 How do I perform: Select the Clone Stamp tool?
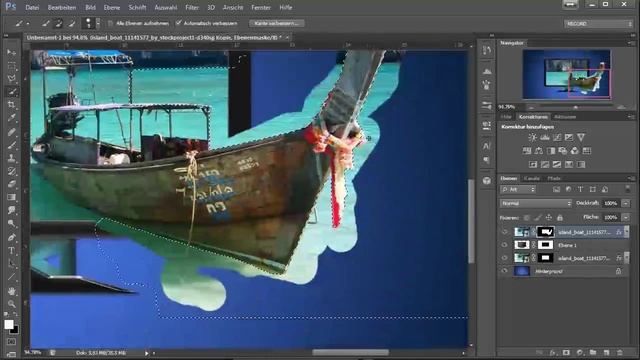click(11, 158)
